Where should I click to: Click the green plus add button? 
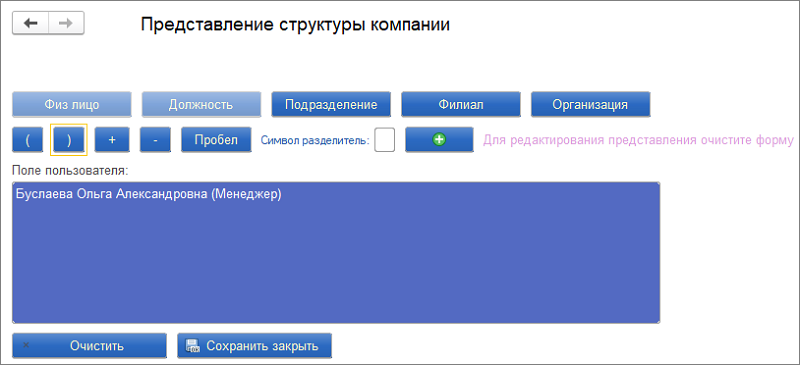click(x=439, y=140)
